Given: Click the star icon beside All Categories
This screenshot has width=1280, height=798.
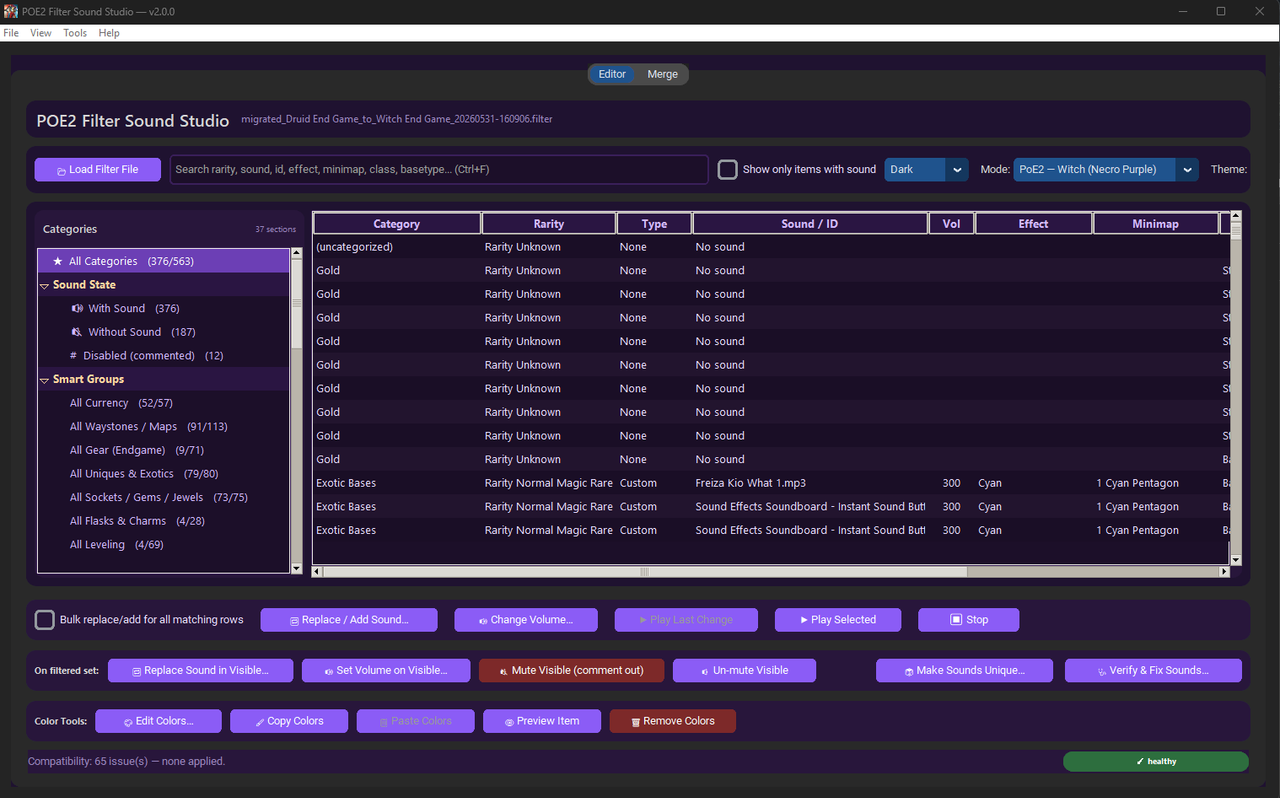Looking at the screenshot, I should tap(58, 261).
